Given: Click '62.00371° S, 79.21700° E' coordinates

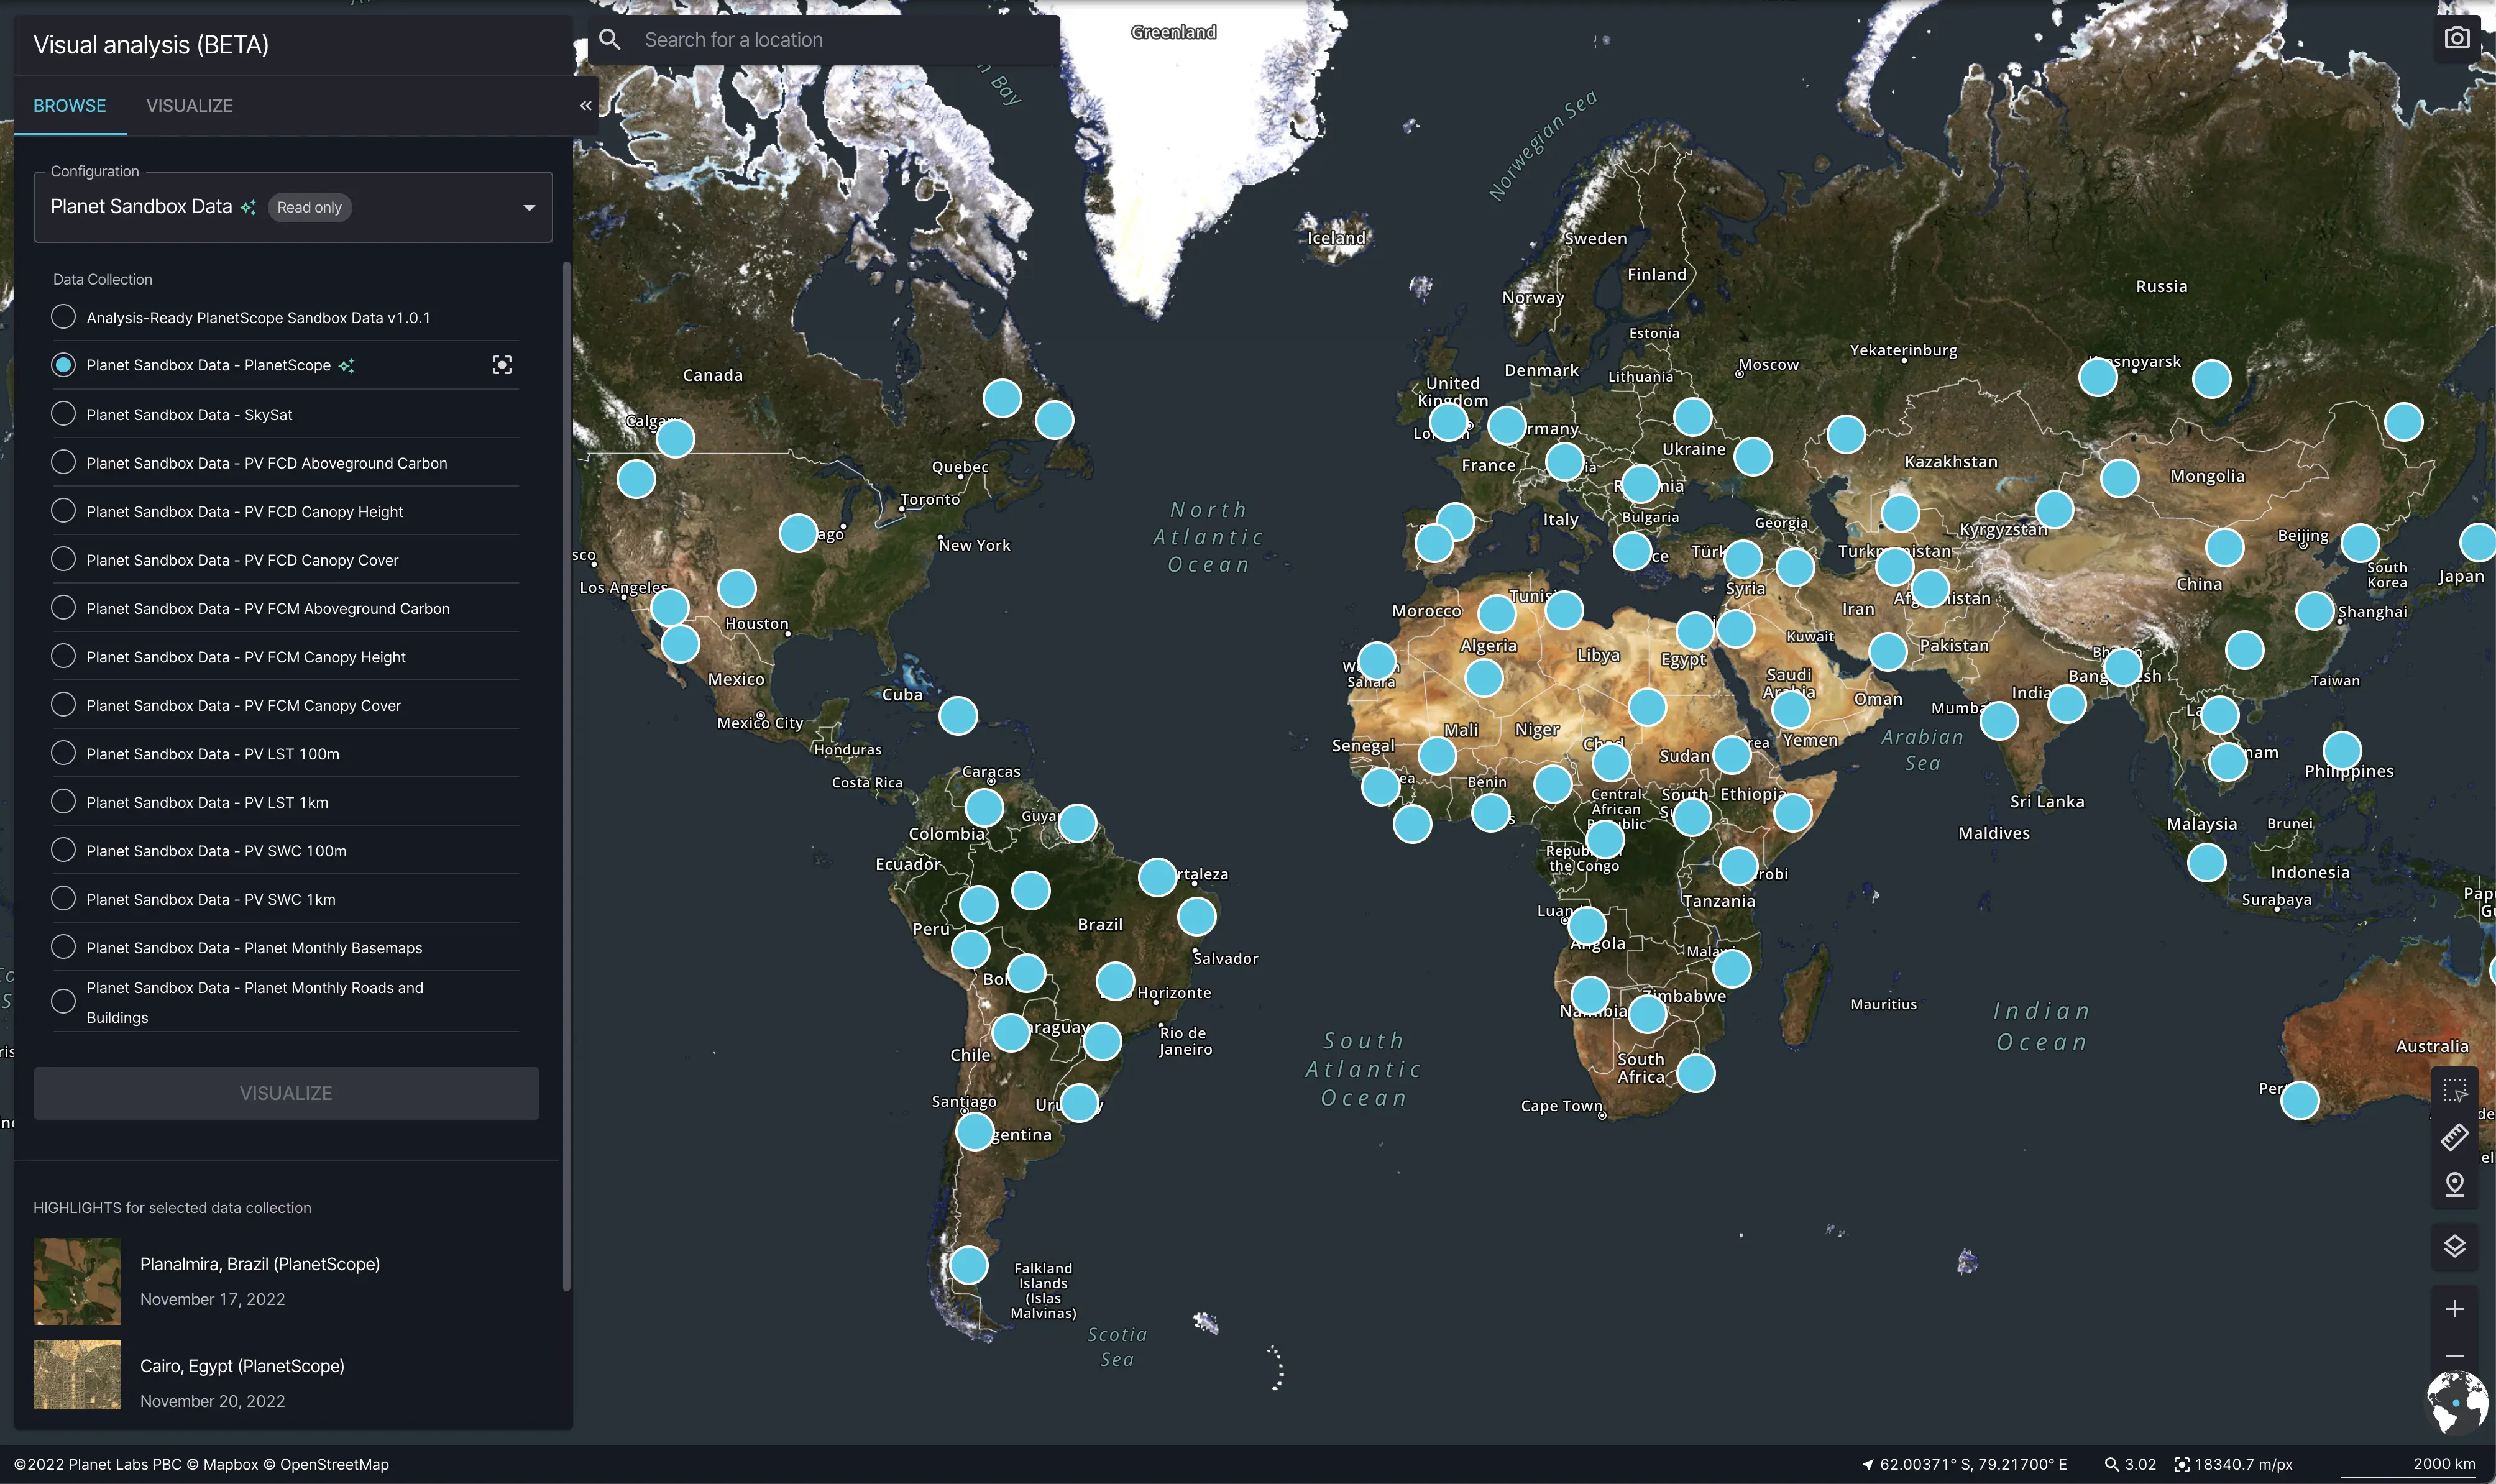Looking at the screenshot, I should [x=1973, y=1464].
